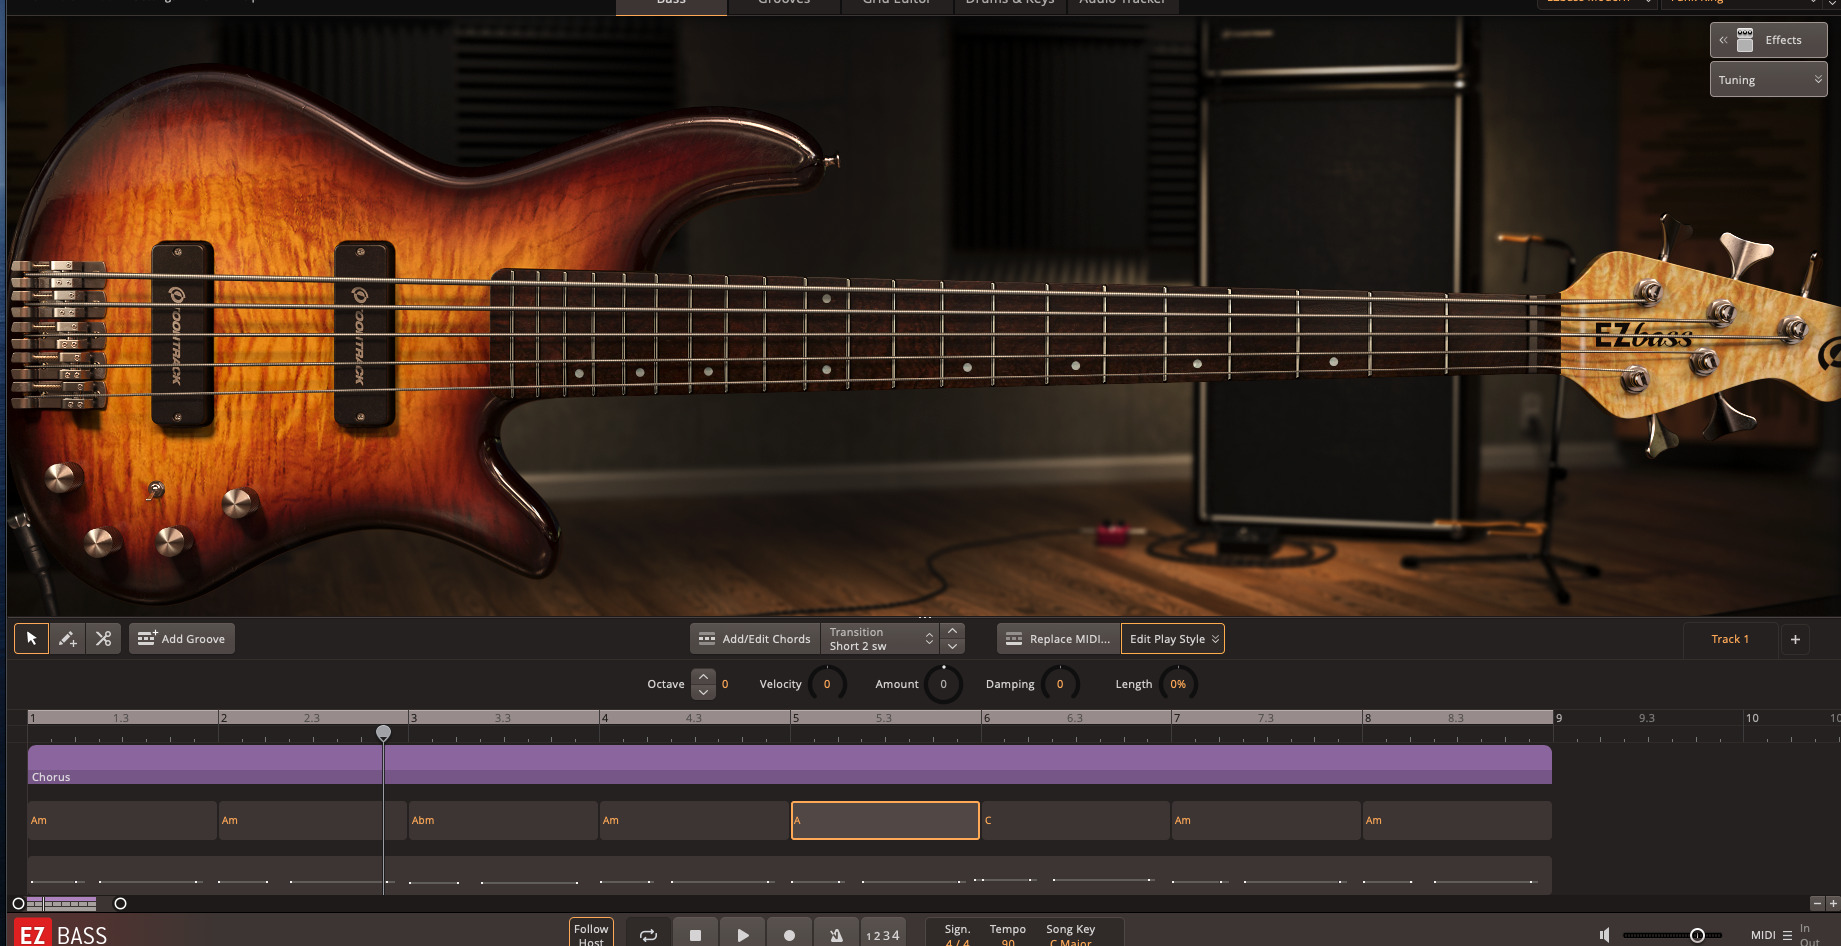This screenshot has width=1841, height=946.
Task: Click the Add Groove button
Action: point(182,639)
